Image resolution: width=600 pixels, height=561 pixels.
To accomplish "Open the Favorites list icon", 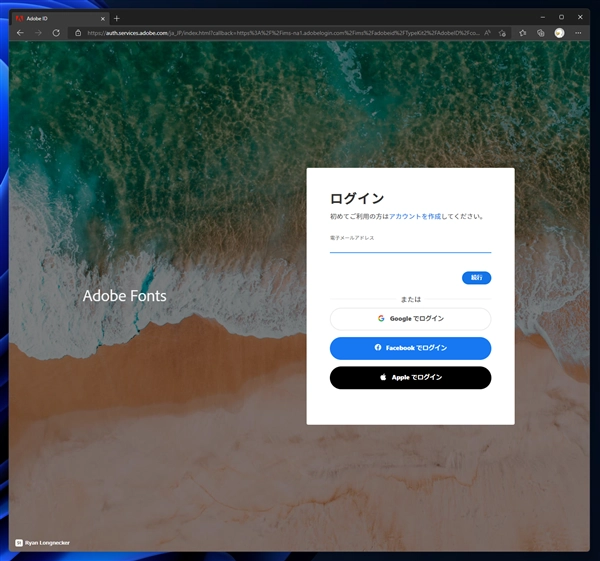I will tap(523, 33).
